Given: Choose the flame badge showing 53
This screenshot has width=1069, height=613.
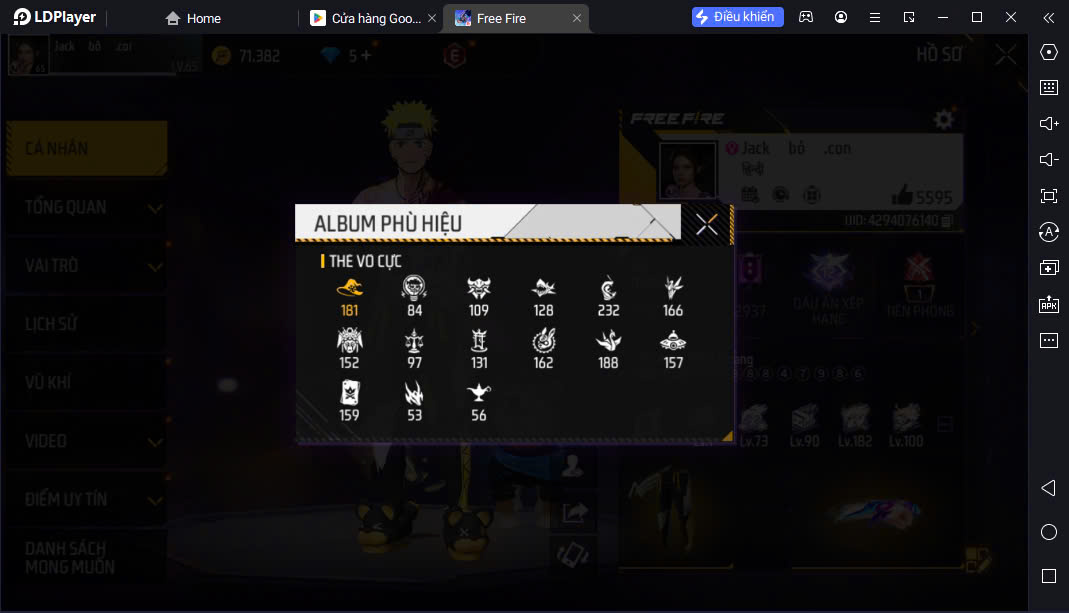Looking at the screenshot, I should (414, 402).
